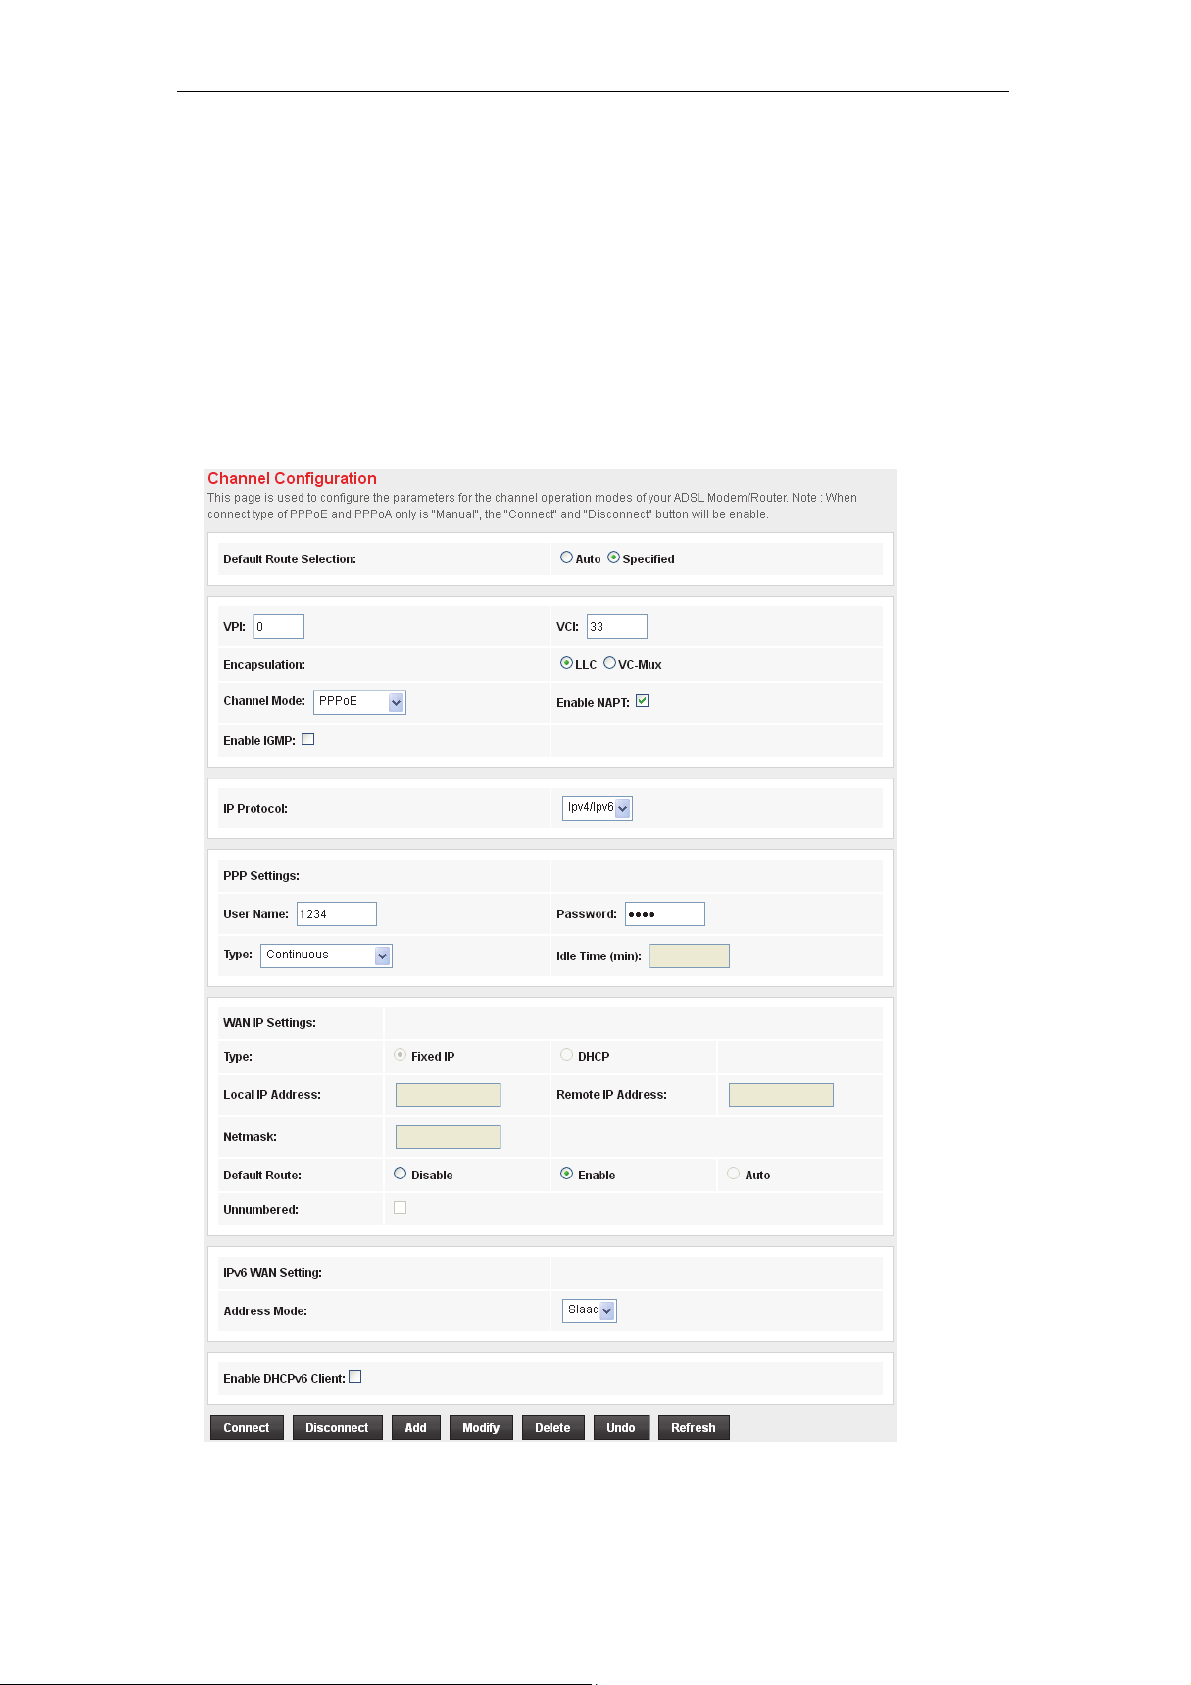Screen dimensions: 1191x1685
Task: Click the Idle Time (min) field
Action: [x=689, y=956]
